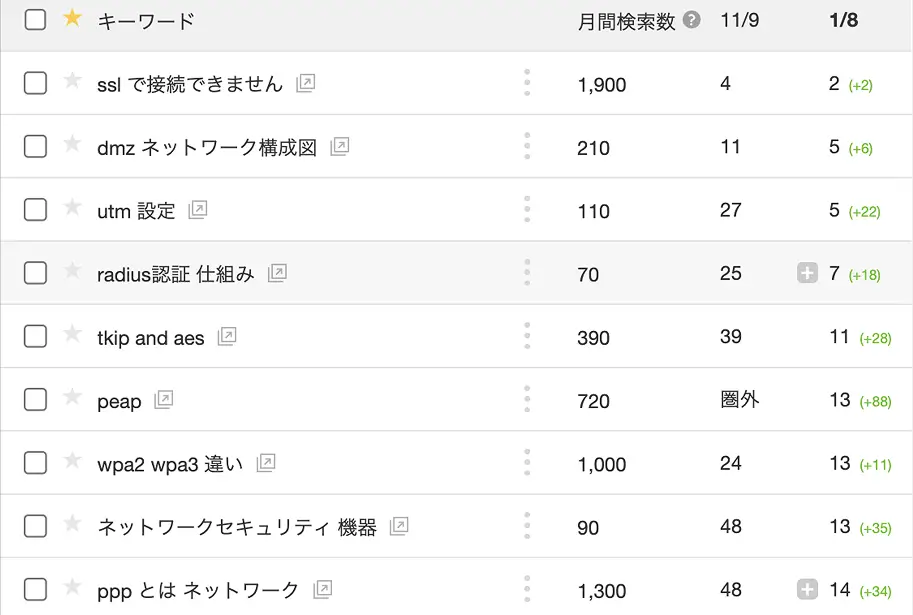The height and width of the screenshot is (615, 913).
Task: Star the ppp とは ネットワーク keyword
Action: 72,586
